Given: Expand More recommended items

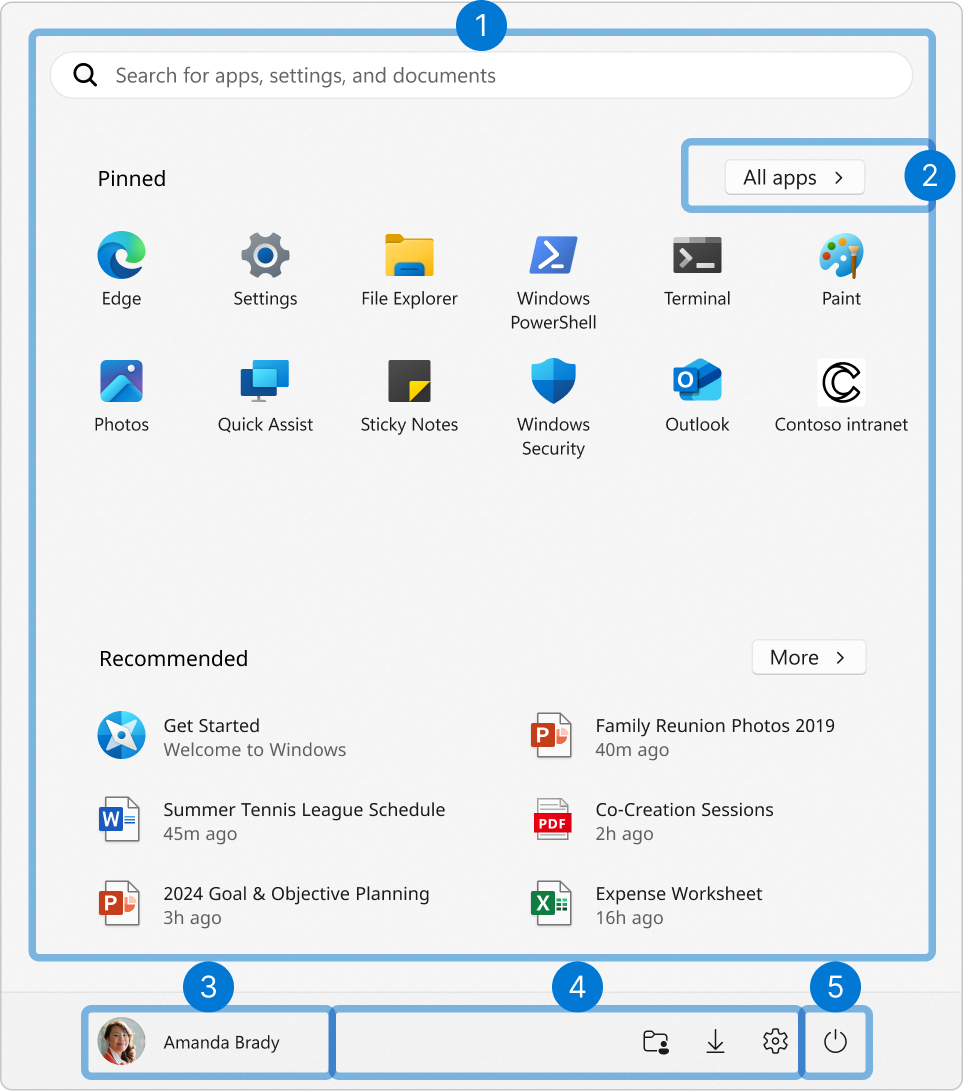Looking at the screenshot, I should [x=809, y=658].
